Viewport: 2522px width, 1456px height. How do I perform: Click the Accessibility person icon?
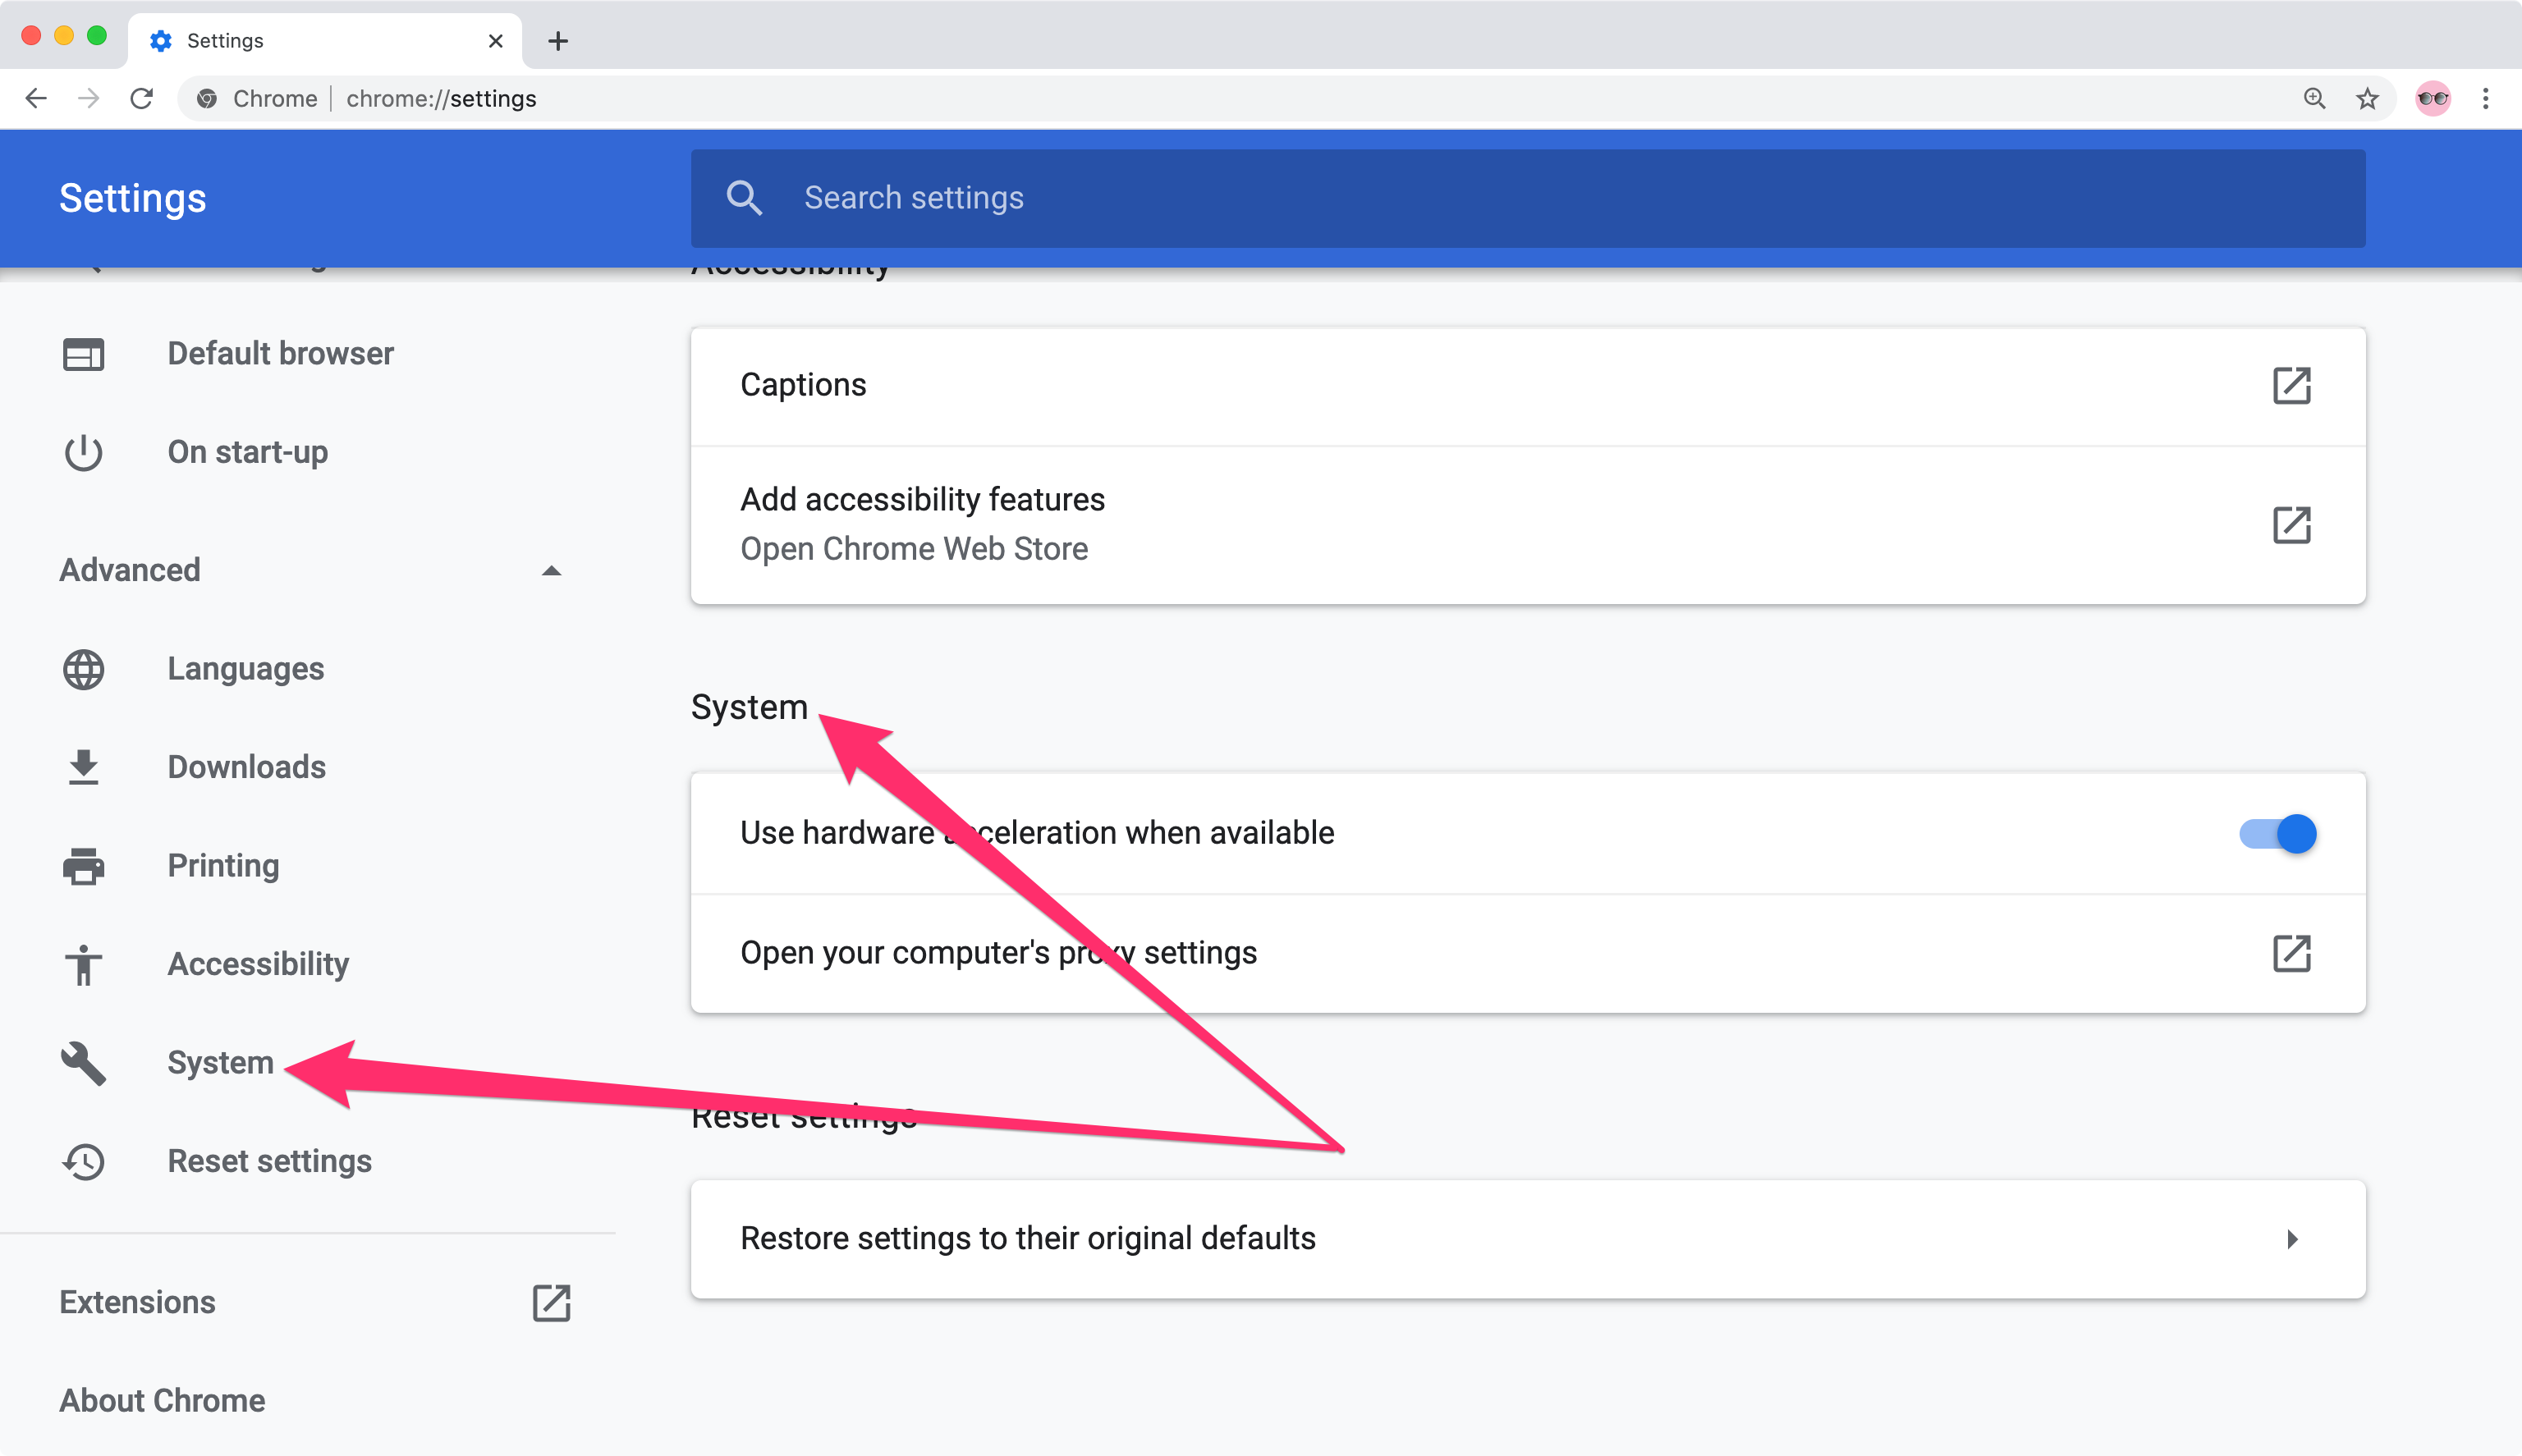83,965
